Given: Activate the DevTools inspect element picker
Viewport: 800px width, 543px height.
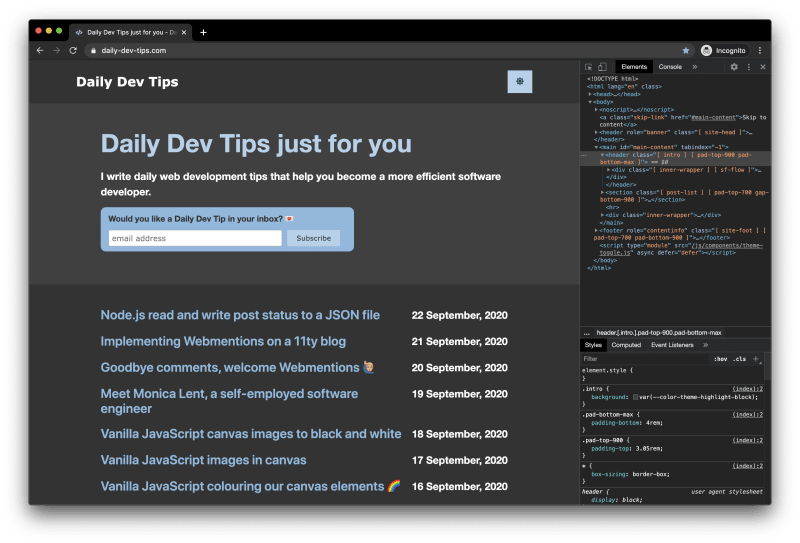Looking at the screenshot, I should [588, 67].
